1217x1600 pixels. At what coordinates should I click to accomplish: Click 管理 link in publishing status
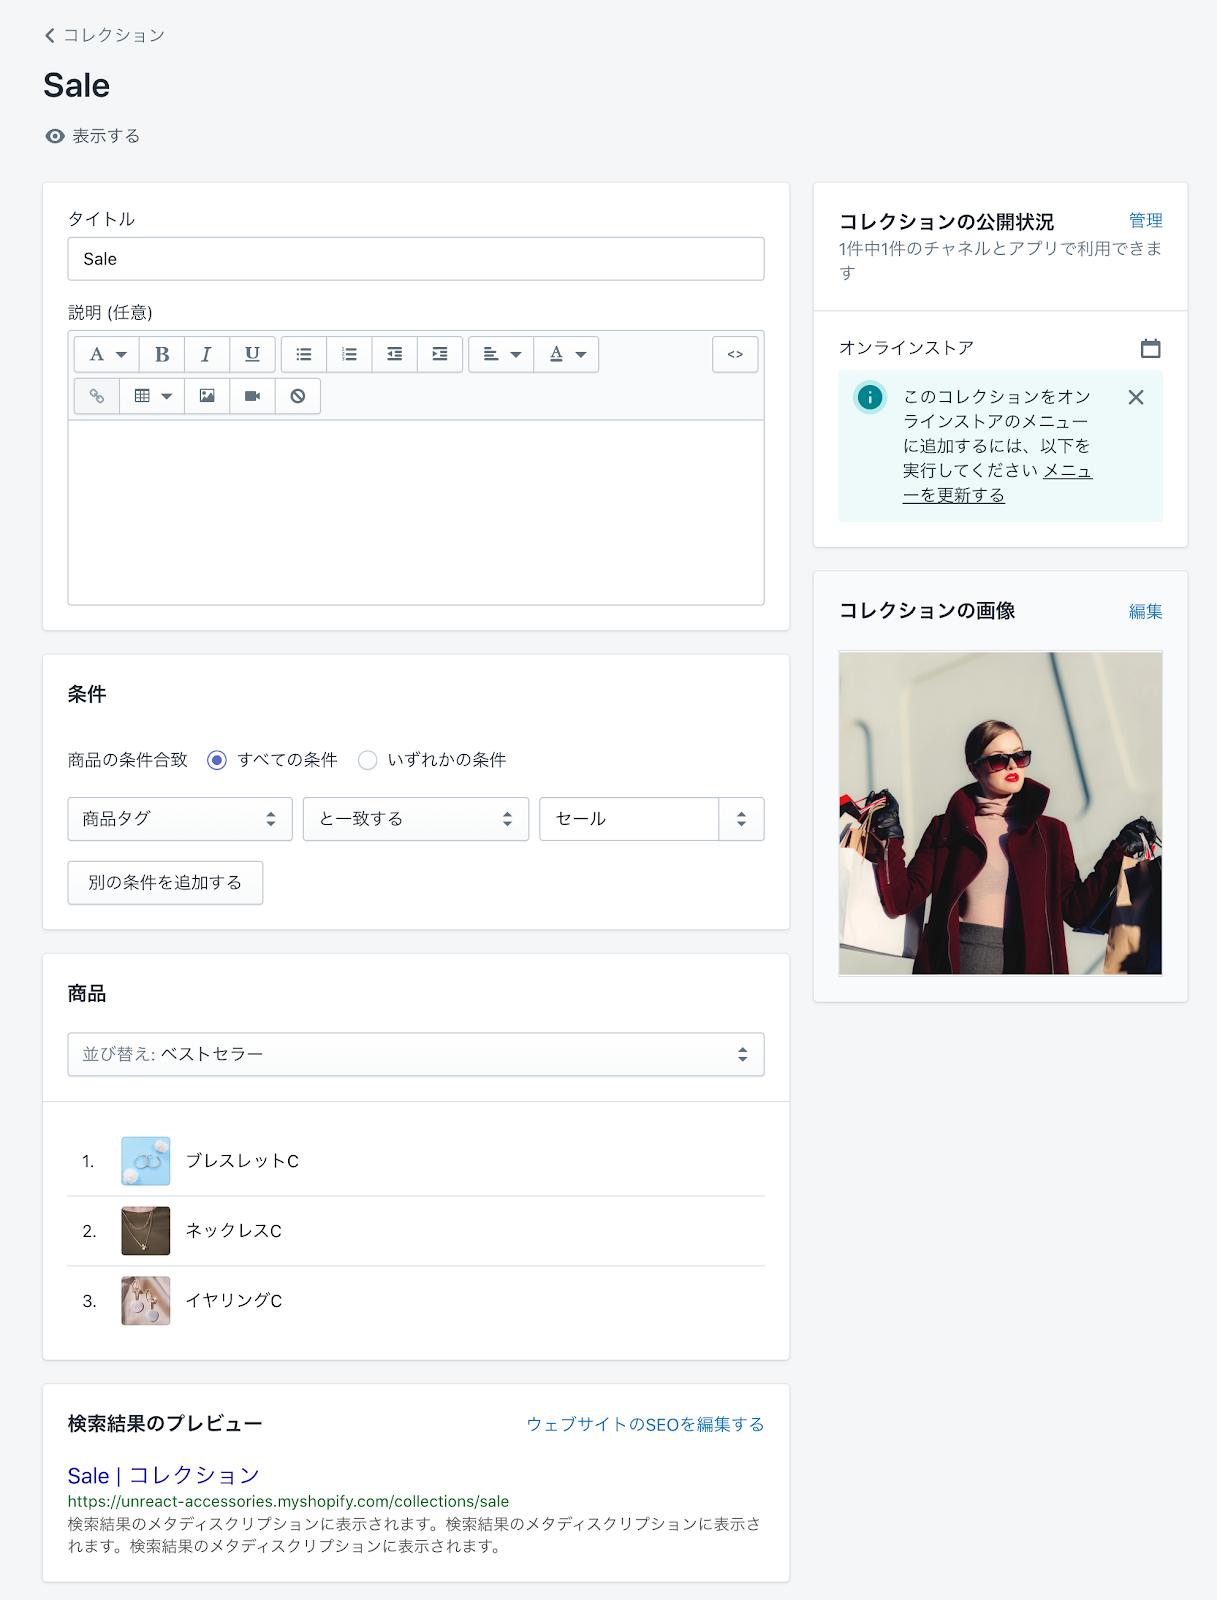click(x=1146, y=220)
